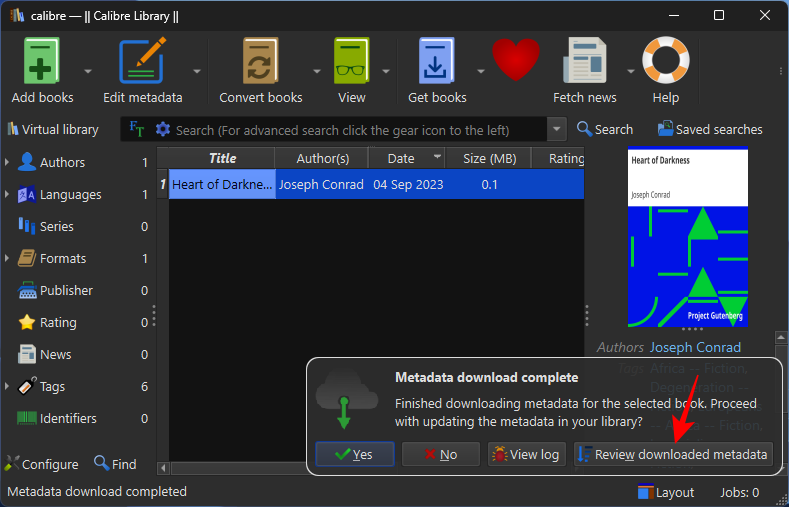
Task: Open Saved searches
Action: (710, 129)
